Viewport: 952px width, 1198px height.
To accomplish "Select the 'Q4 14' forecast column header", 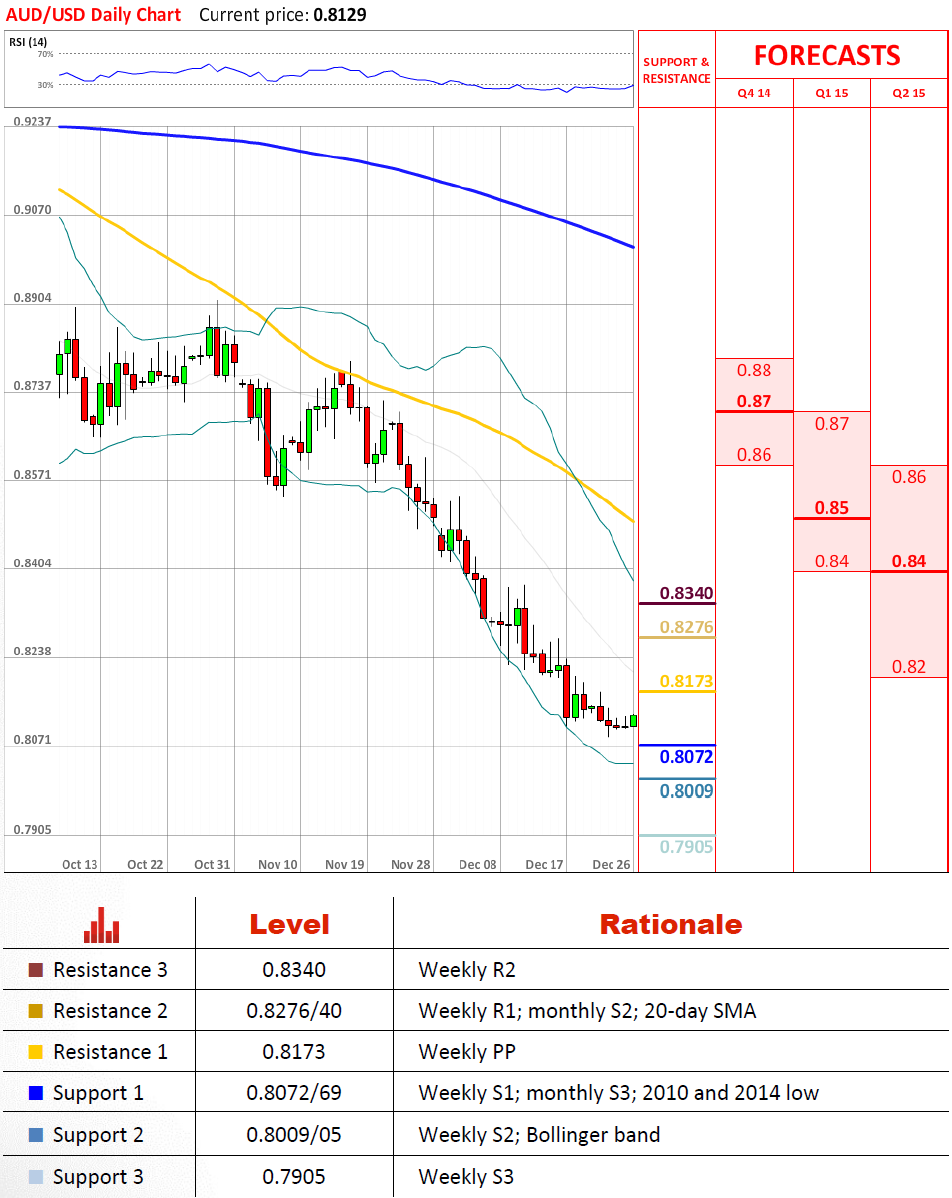I will (x=753, y=93).
